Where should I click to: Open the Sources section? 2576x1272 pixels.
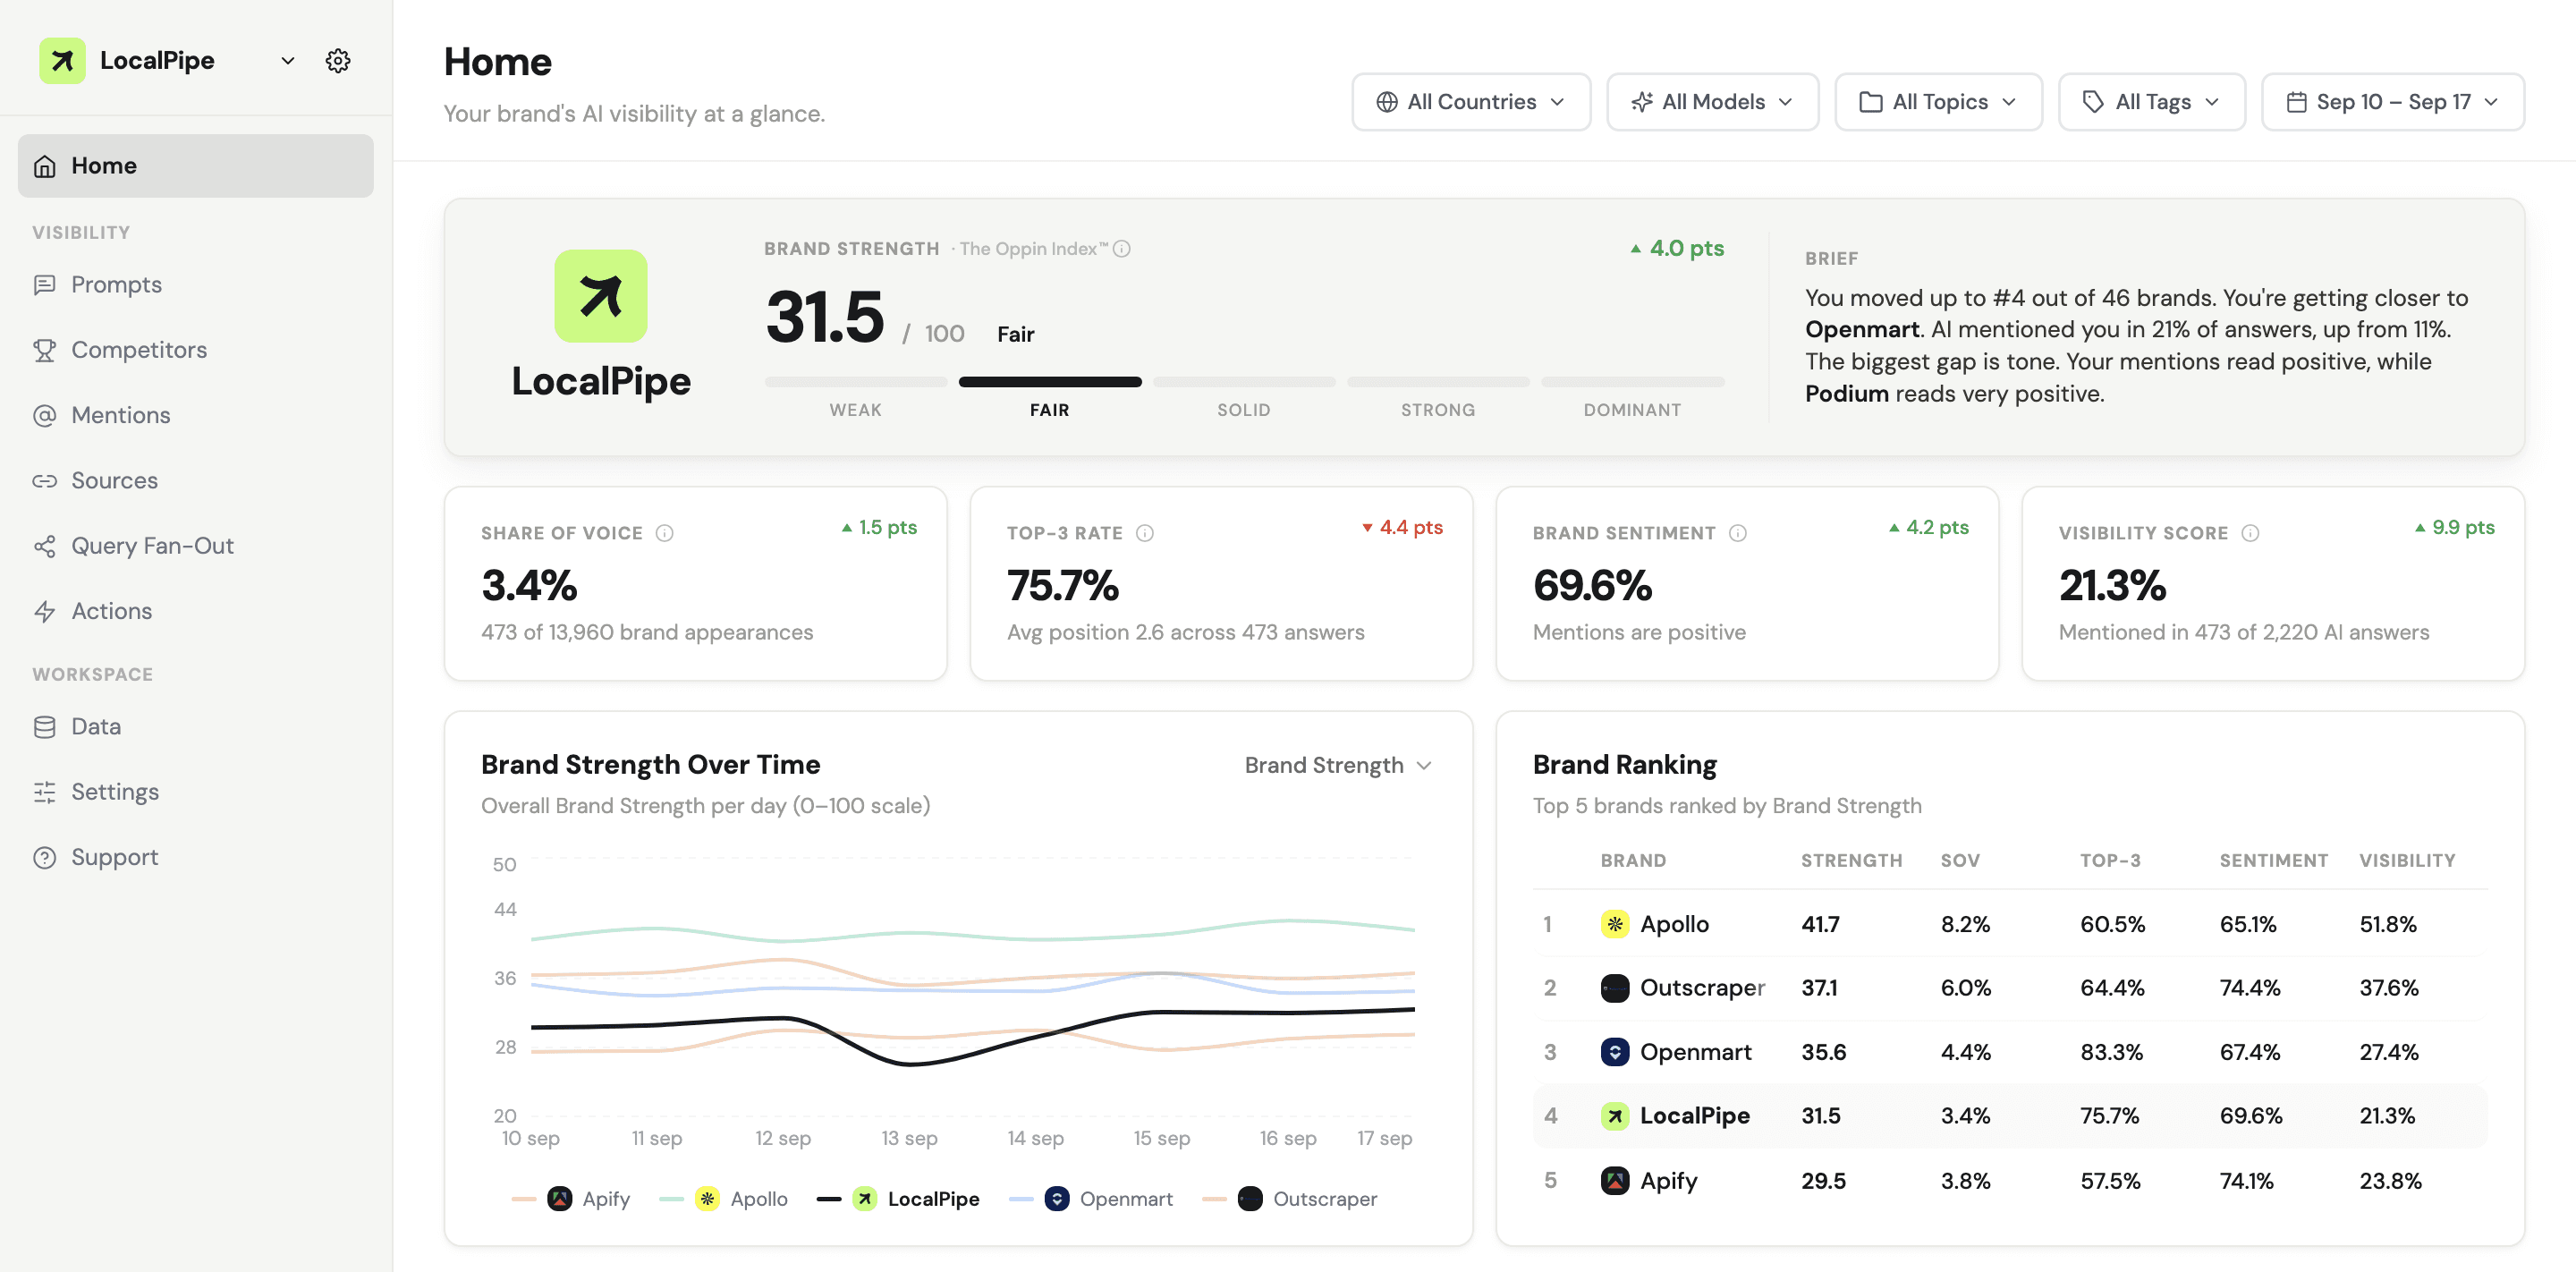coord(196,481)
